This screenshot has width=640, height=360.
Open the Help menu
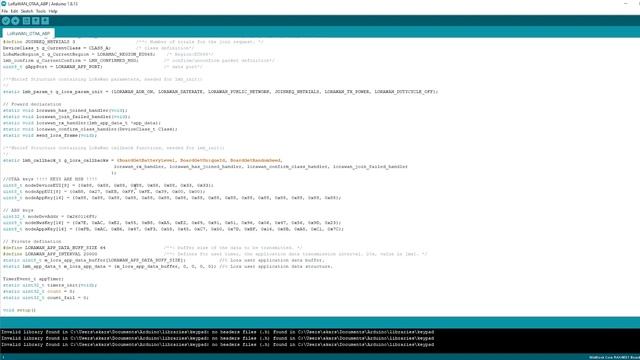[53, 11]
